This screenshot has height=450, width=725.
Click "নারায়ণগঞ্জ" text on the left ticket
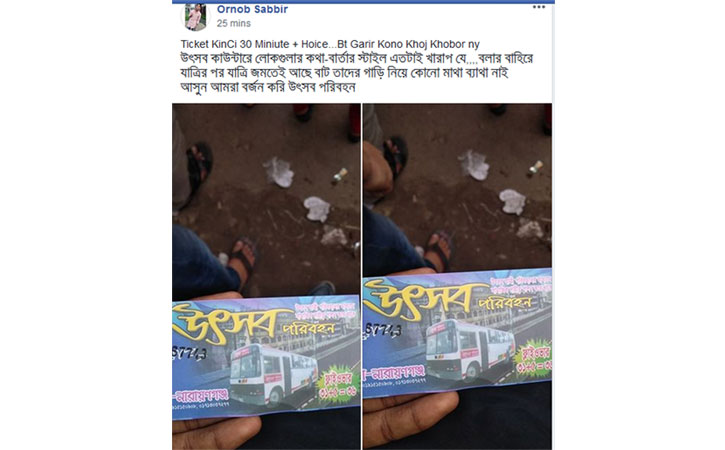point(201,396)
